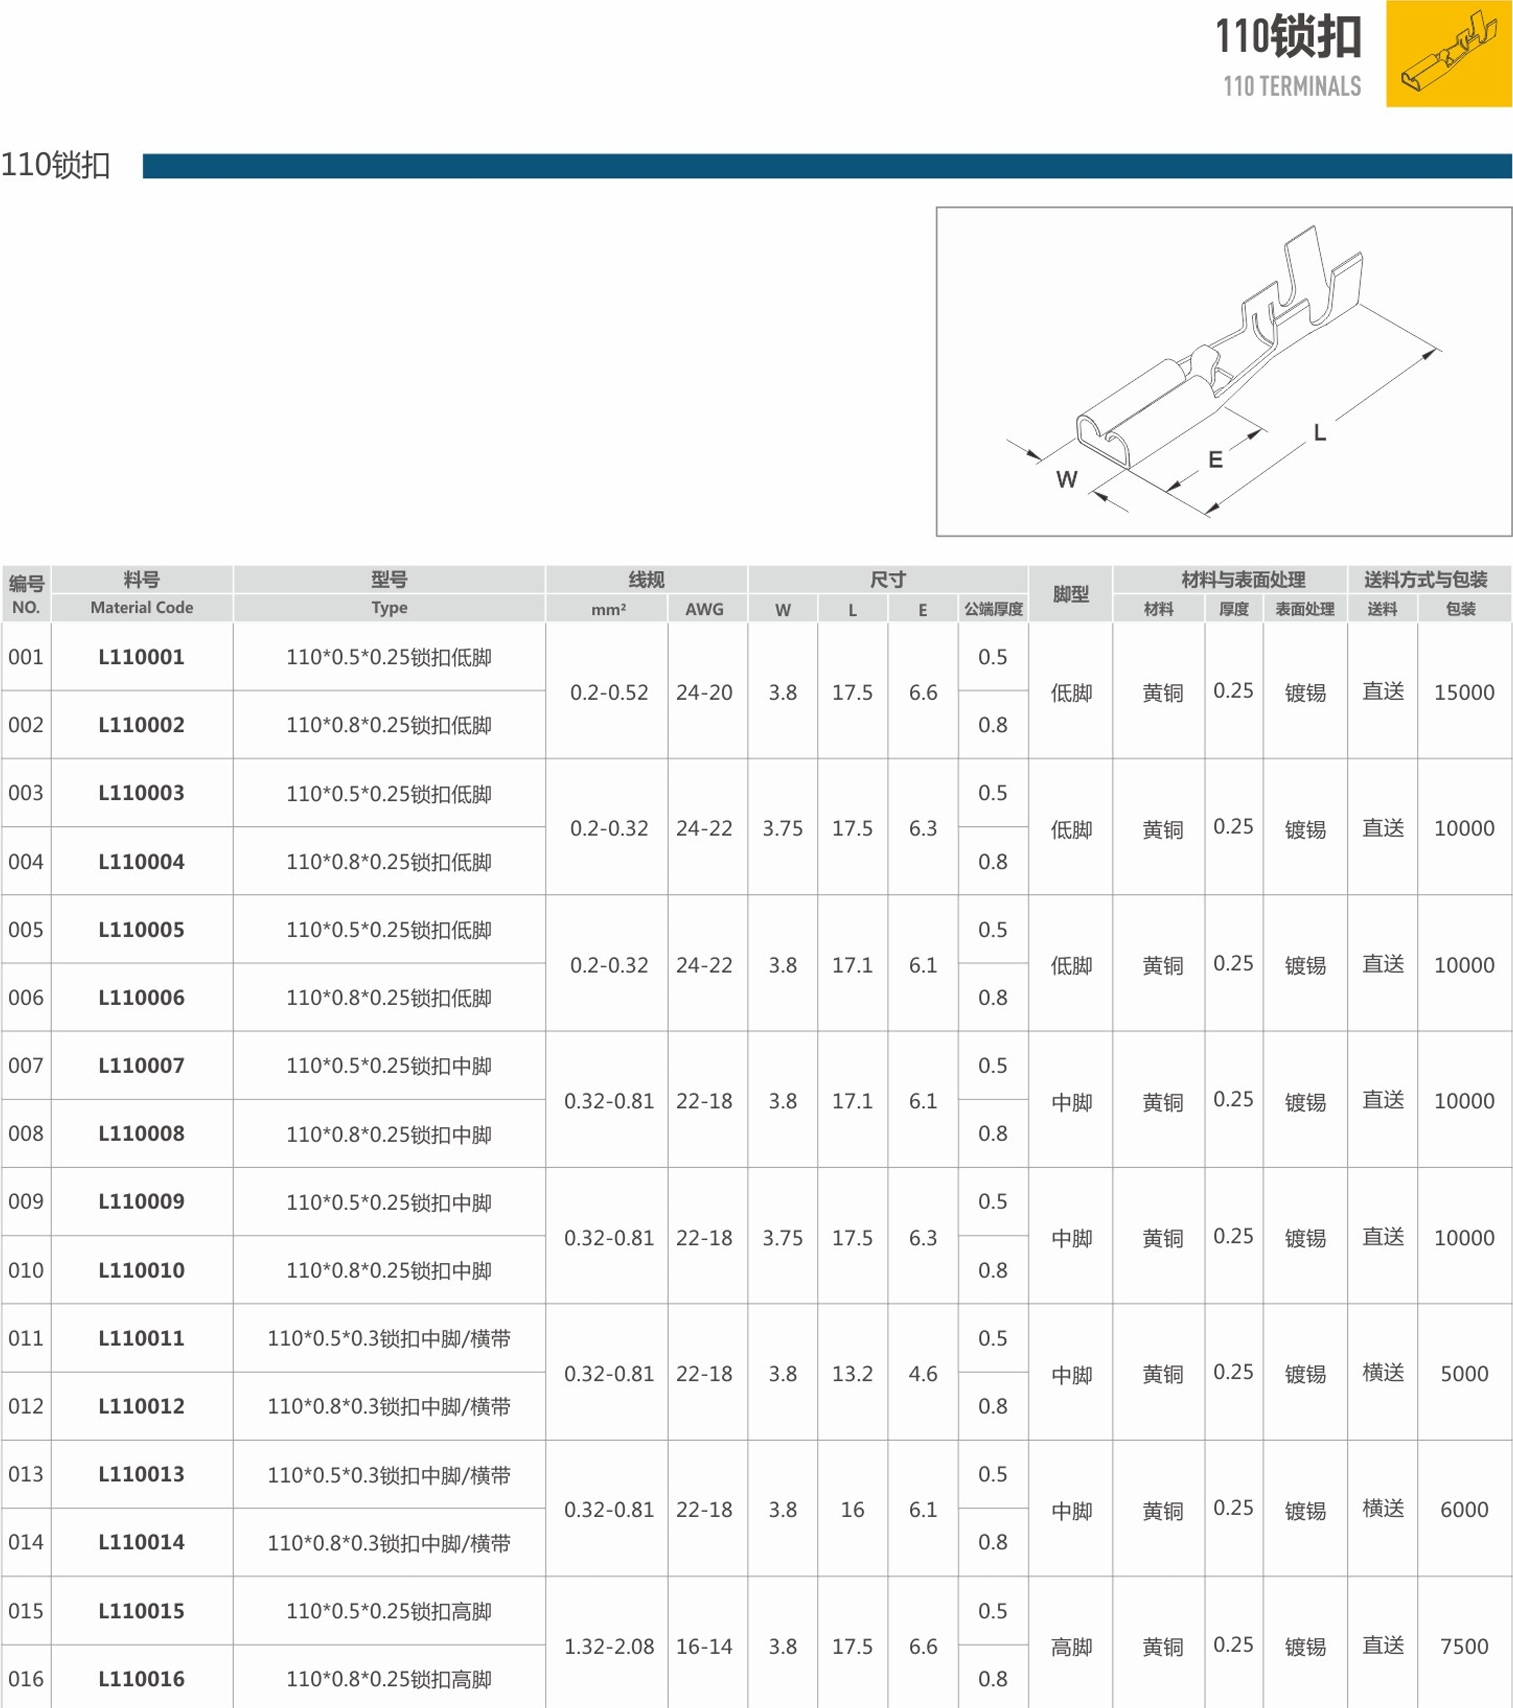Click the 13.2 length value cell
The height and width of the screenshot is (1708, 1513).
tap(852, 1374)
